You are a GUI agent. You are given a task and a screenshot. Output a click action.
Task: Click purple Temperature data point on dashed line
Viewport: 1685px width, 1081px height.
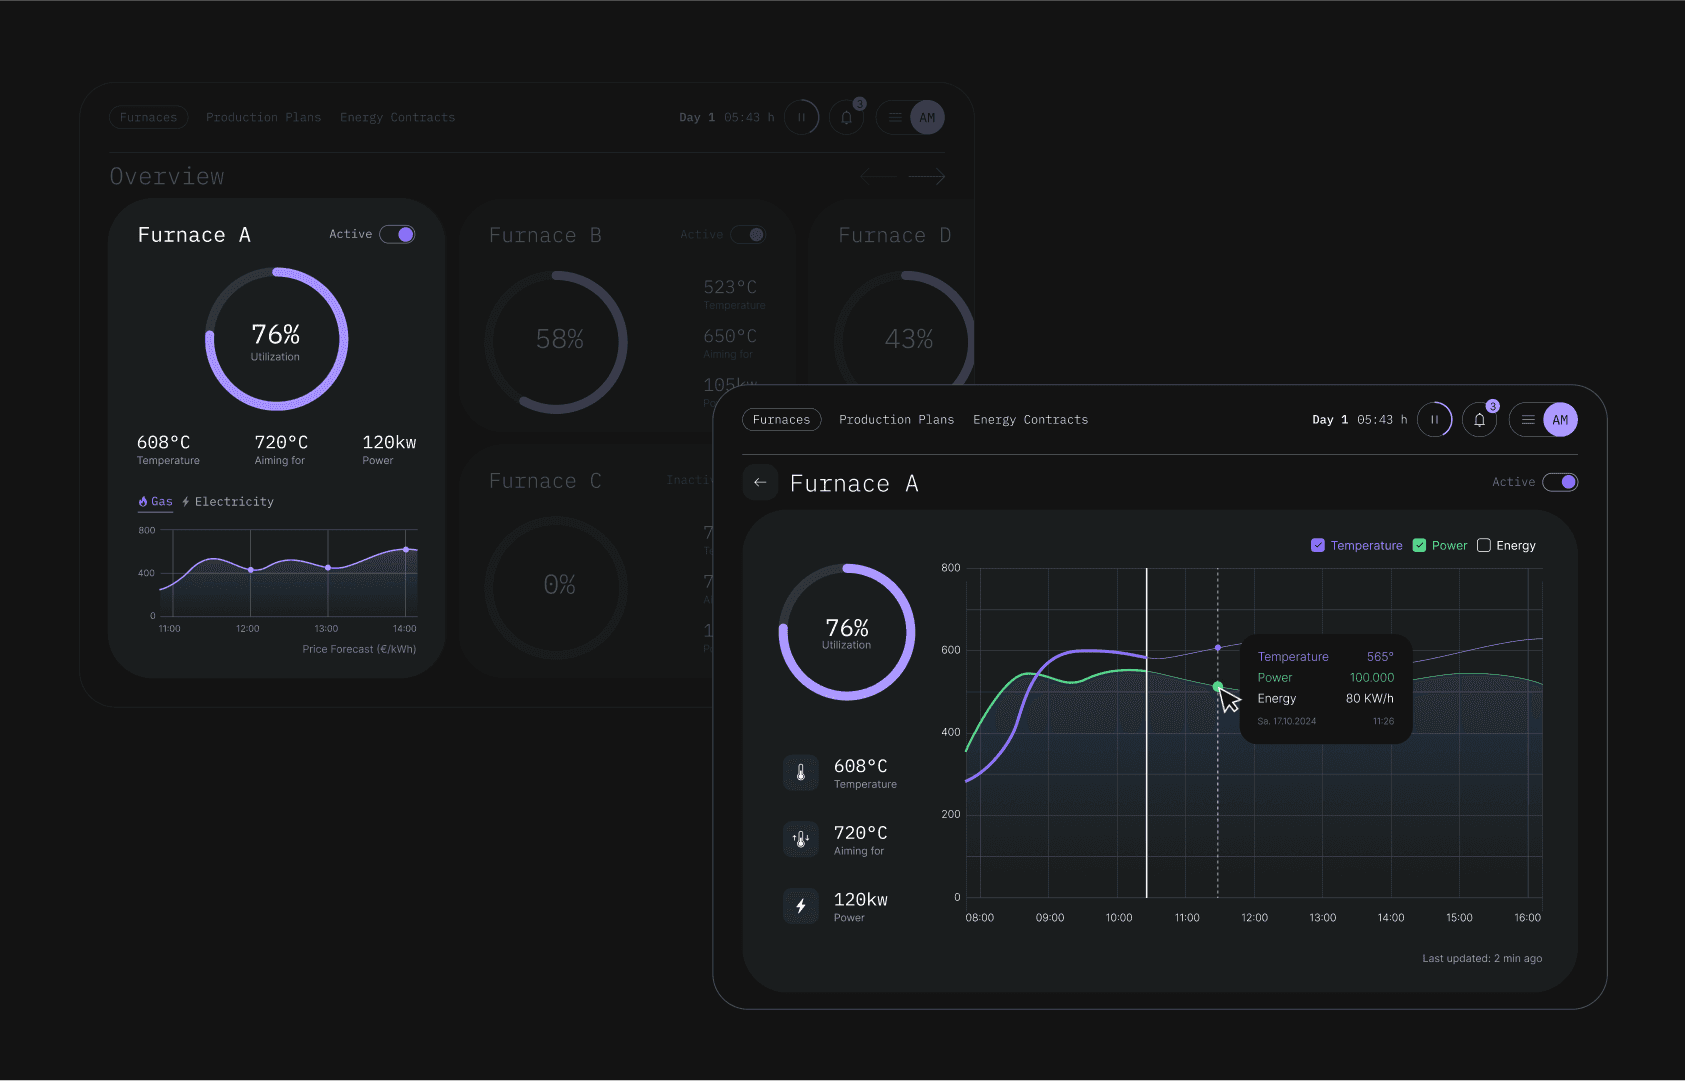(x=1217, y=648)
